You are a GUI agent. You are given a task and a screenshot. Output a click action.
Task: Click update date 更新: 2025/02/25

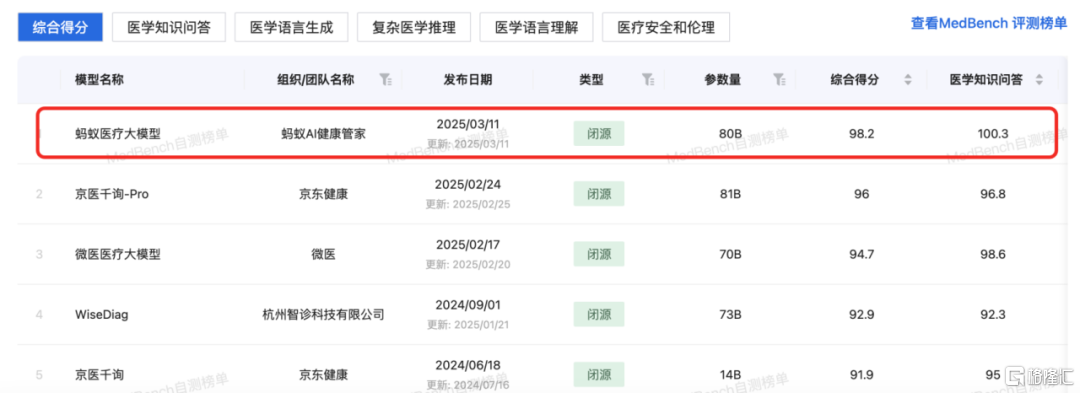(468, 204)
